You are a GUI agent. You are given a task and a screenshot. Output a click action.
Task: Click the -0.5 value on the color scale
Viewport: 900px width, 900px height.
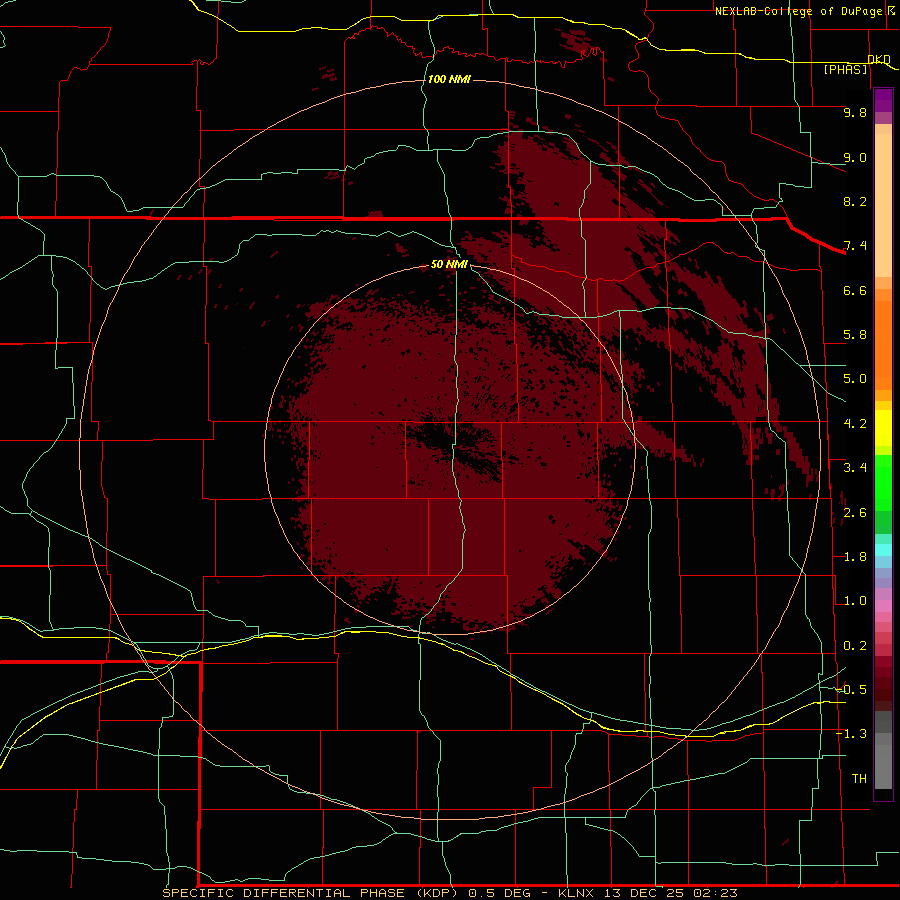point(852,689)
